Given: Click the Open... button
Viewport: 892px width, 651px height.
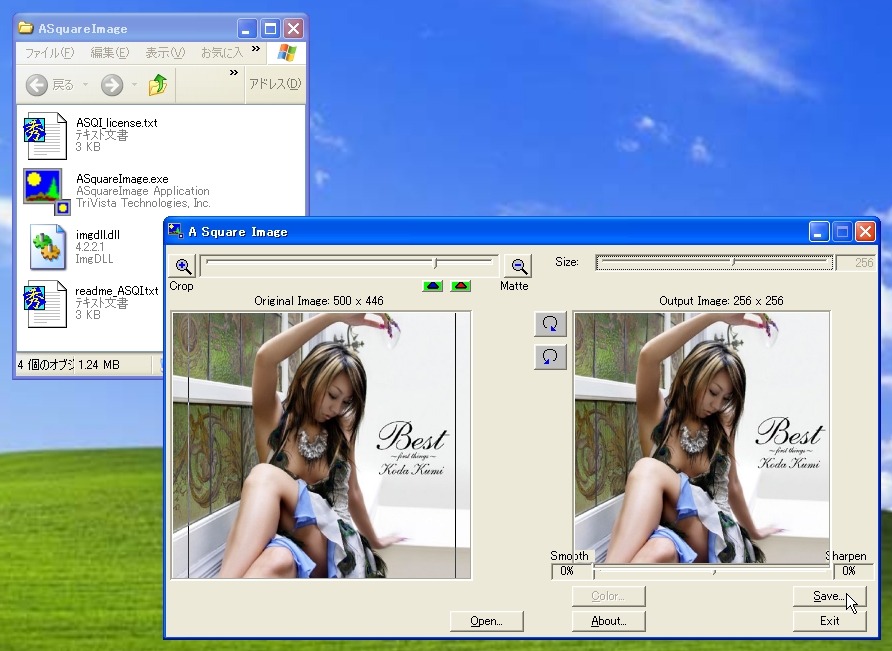Looking at the screenshot, I should point(486,621).
